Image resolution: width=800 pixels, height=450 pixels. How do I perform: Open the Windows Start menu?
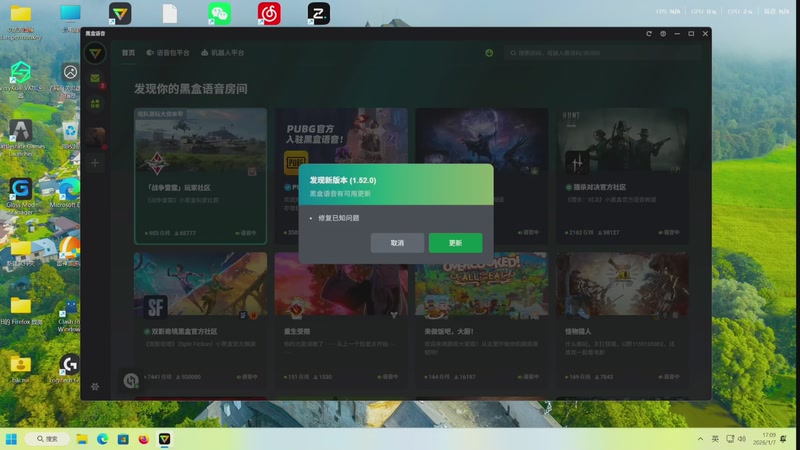click(11, 439)
